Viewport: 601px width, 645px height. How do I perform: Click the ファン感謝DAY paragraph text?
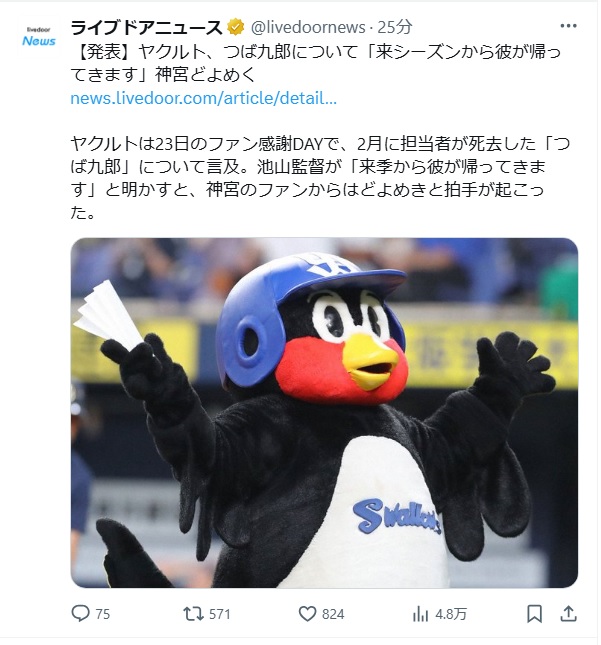tap(320, 178)
